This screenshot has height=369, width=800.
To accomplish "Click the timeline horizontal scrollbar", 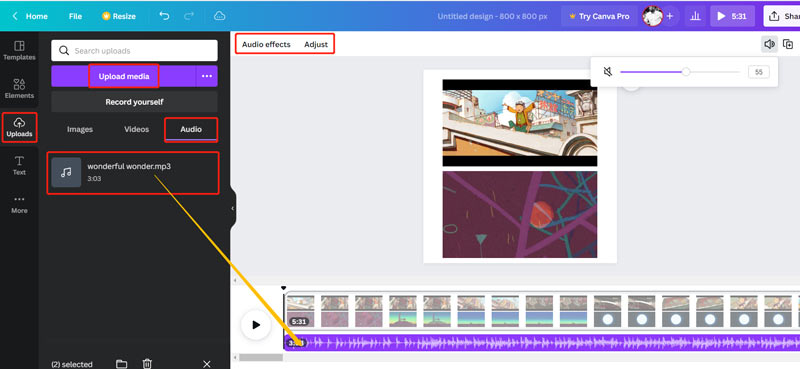I will [x=261, y=357].
